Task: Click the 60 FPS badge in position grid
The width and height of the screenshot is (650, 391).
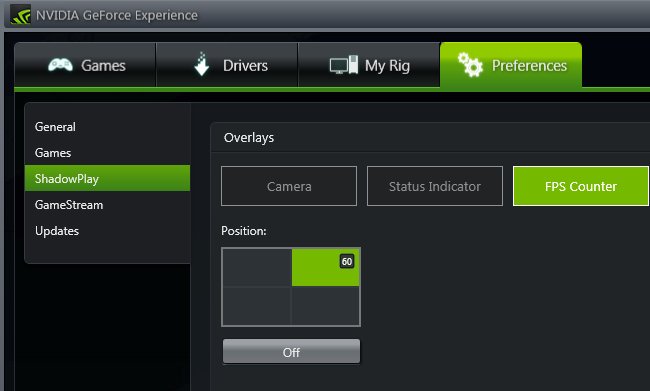Action: 347,261
